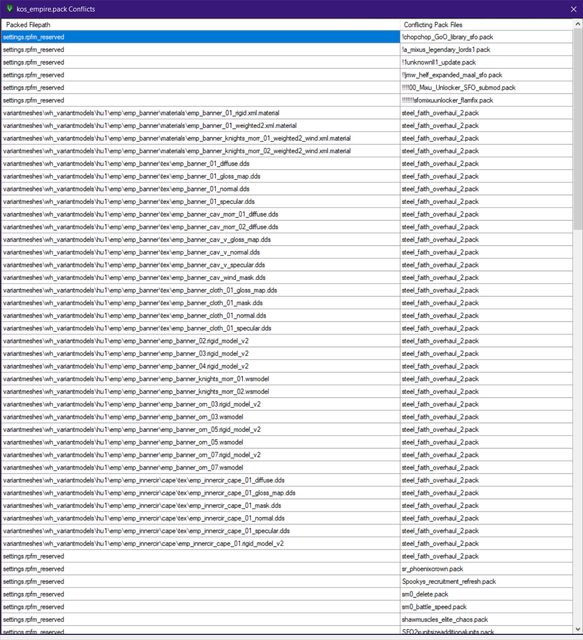Select the emp_innercir_cape_01_gloss_map.dds row
583x640 pixels.
click(x=200, y=492)
